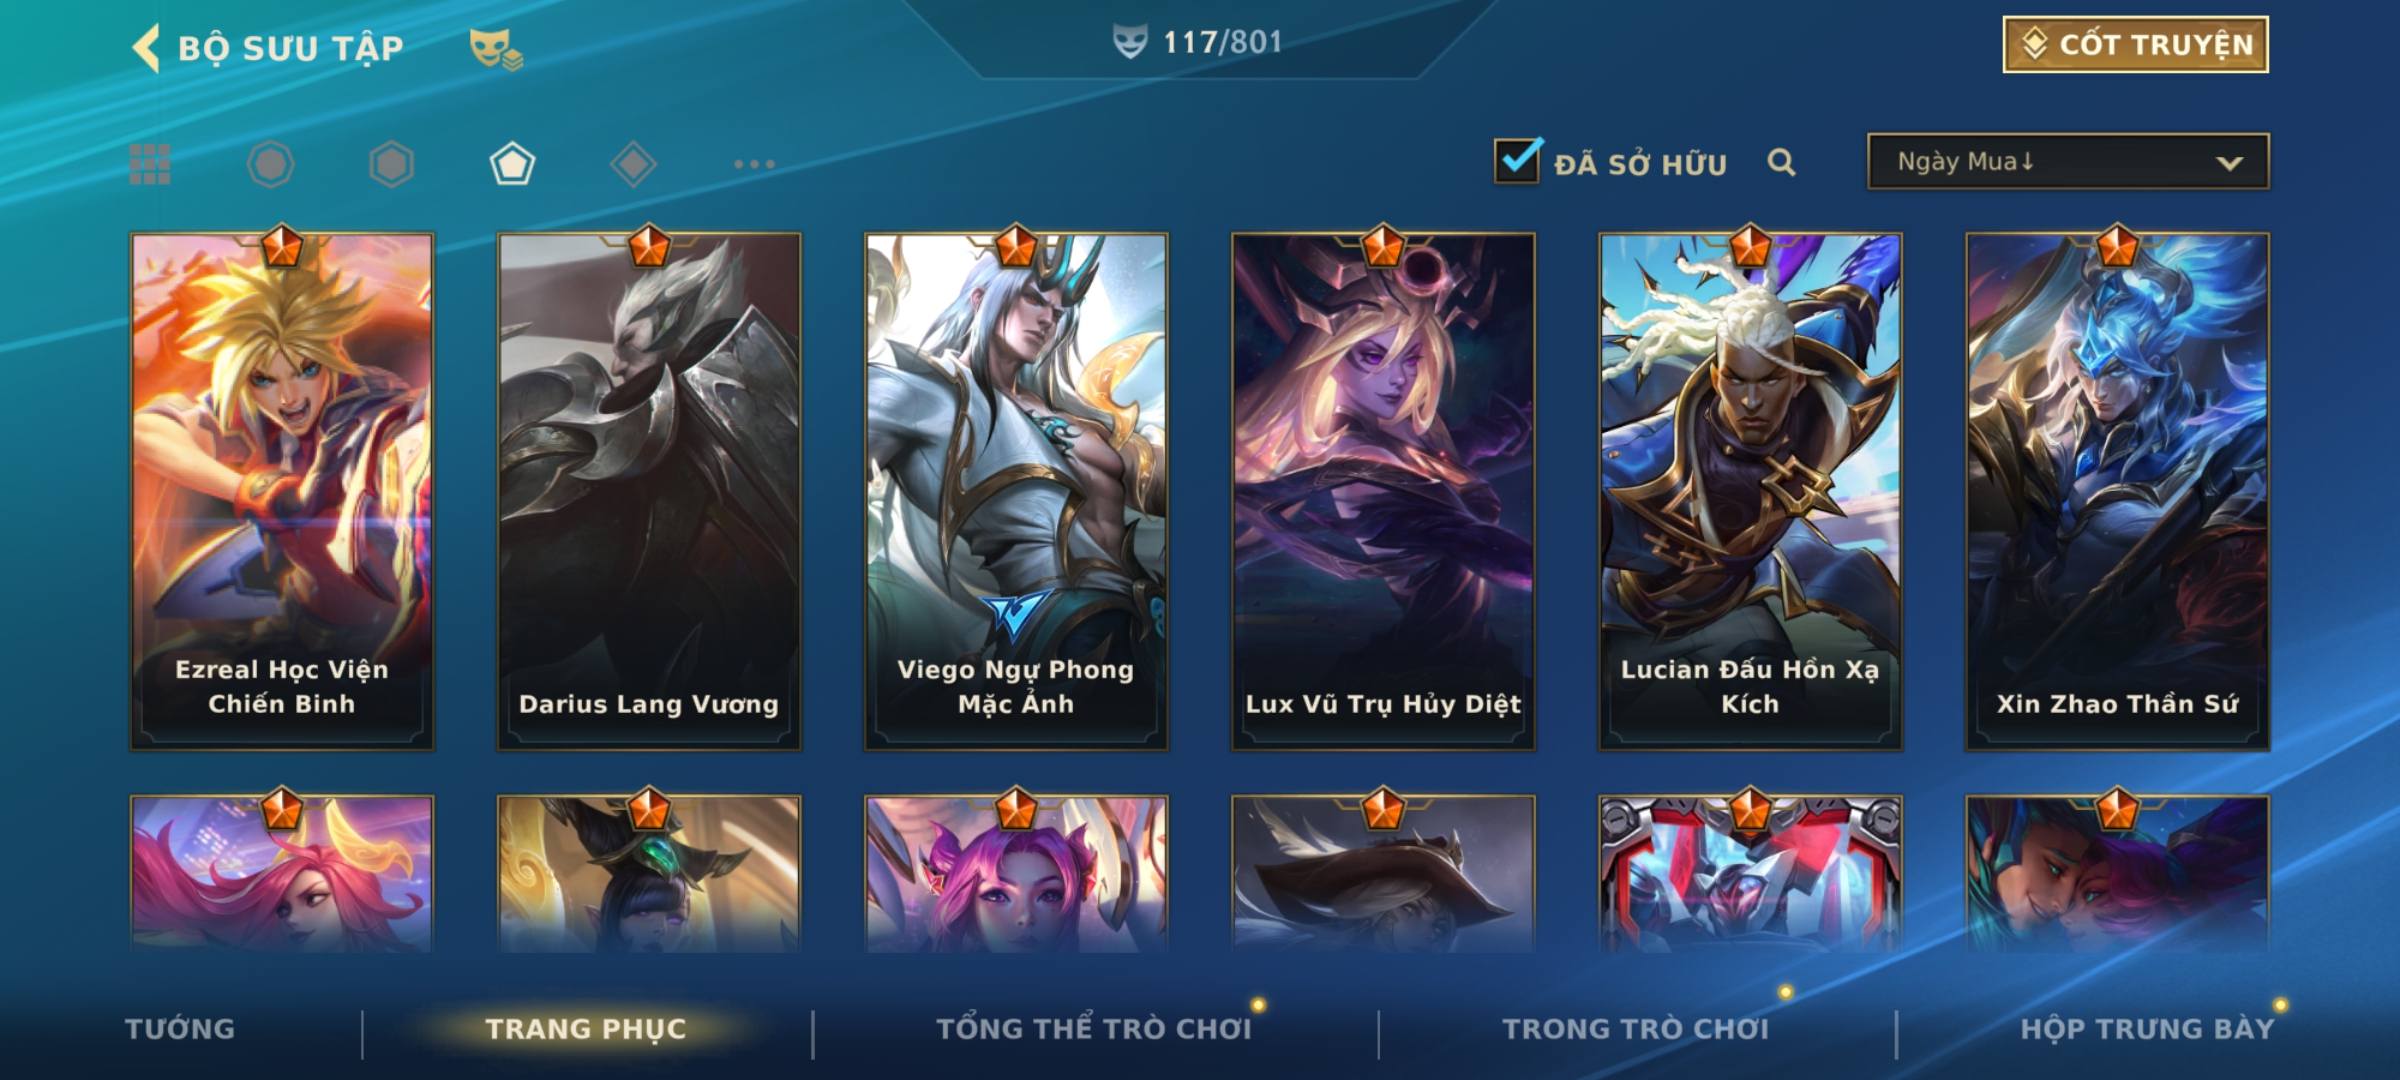Viewport: 2400px width, 1080px height.
Task: Select the hexagon rarity filter icon
Action: click(x=391, y=164)
